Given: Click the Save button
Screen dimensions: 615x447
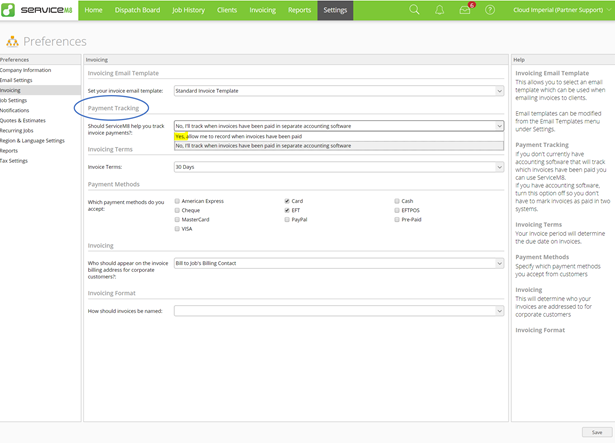Looking at the screenshot, I should [597, 432].
